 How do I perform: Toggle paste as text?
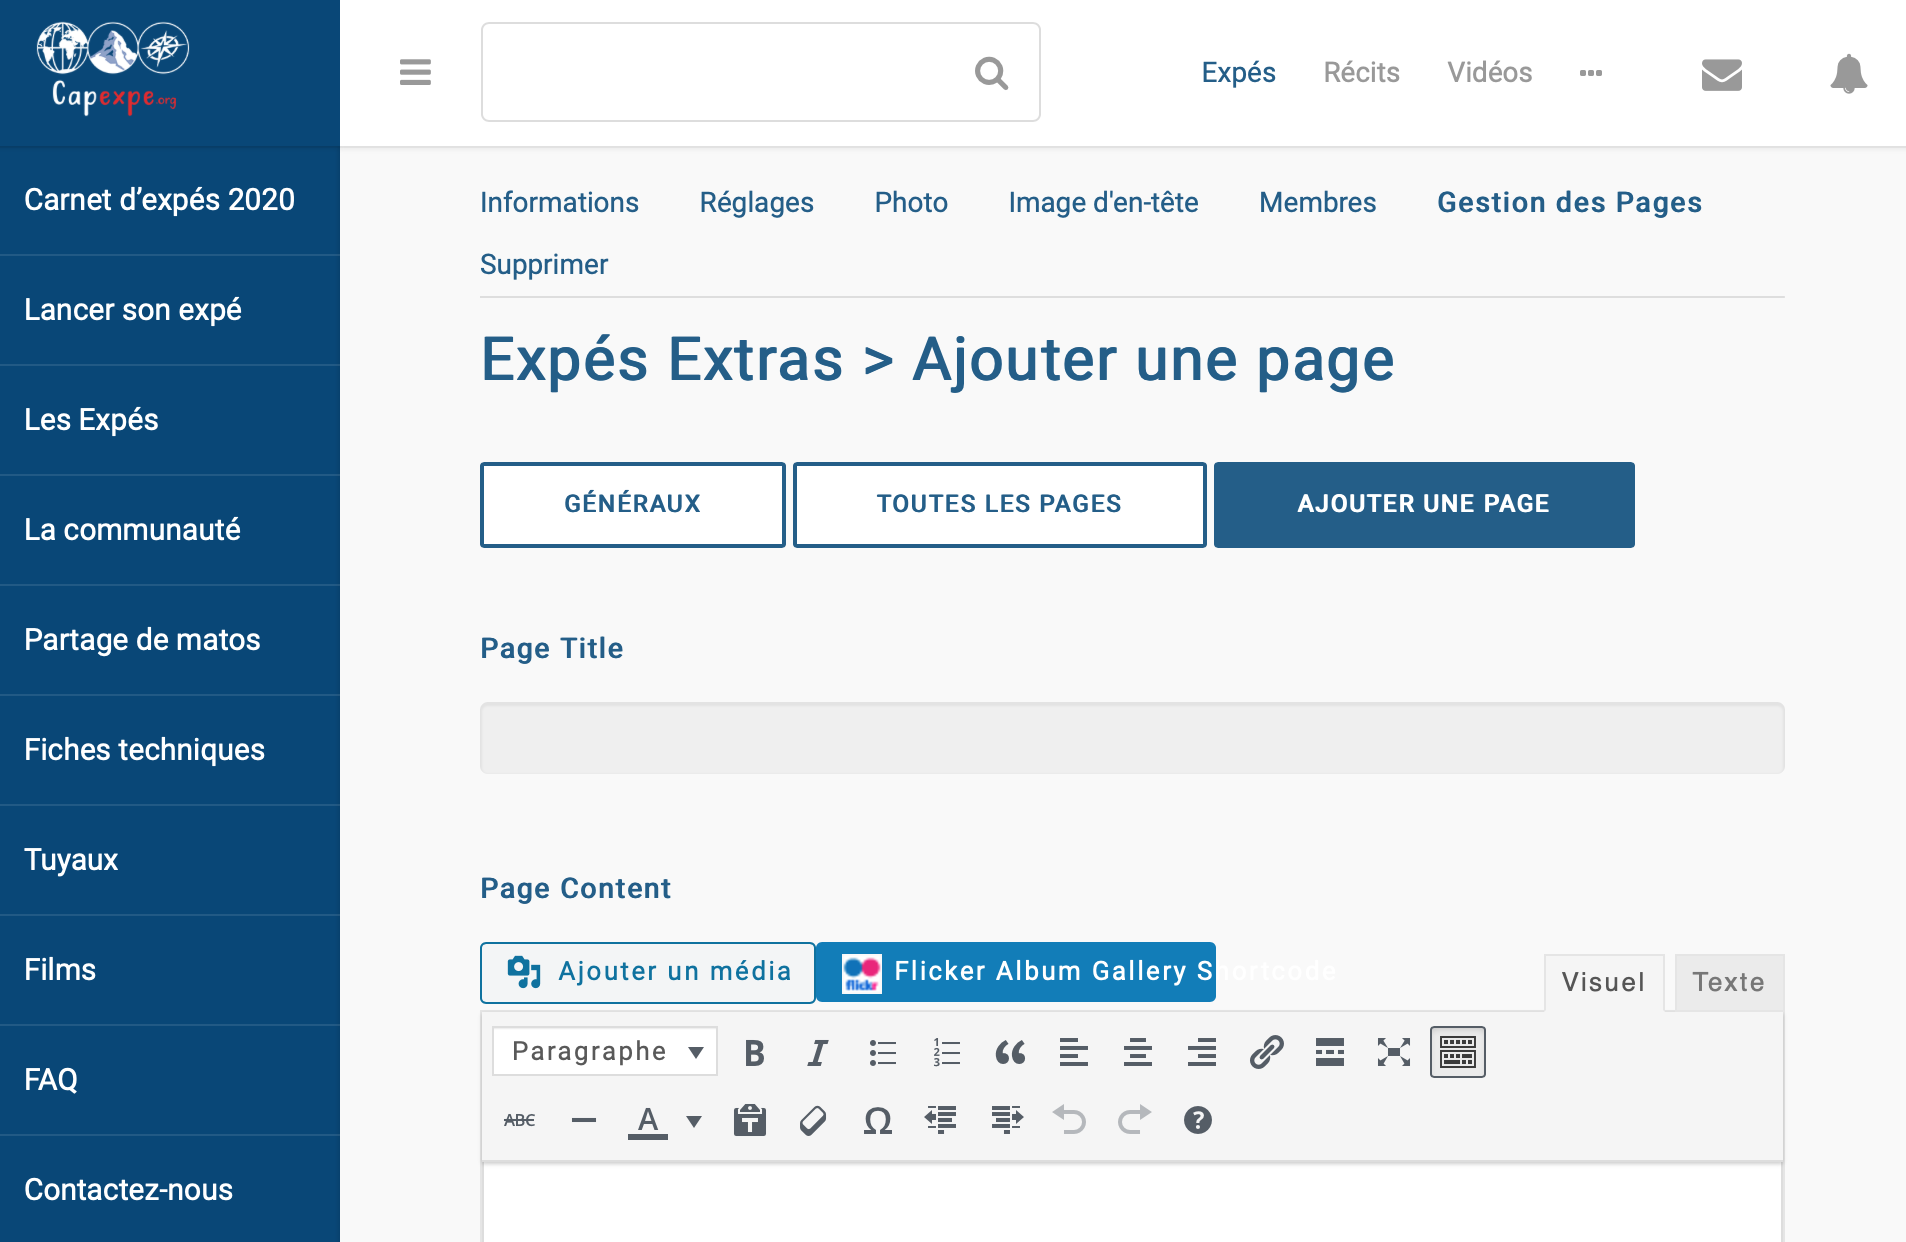tap(750, 1120)
